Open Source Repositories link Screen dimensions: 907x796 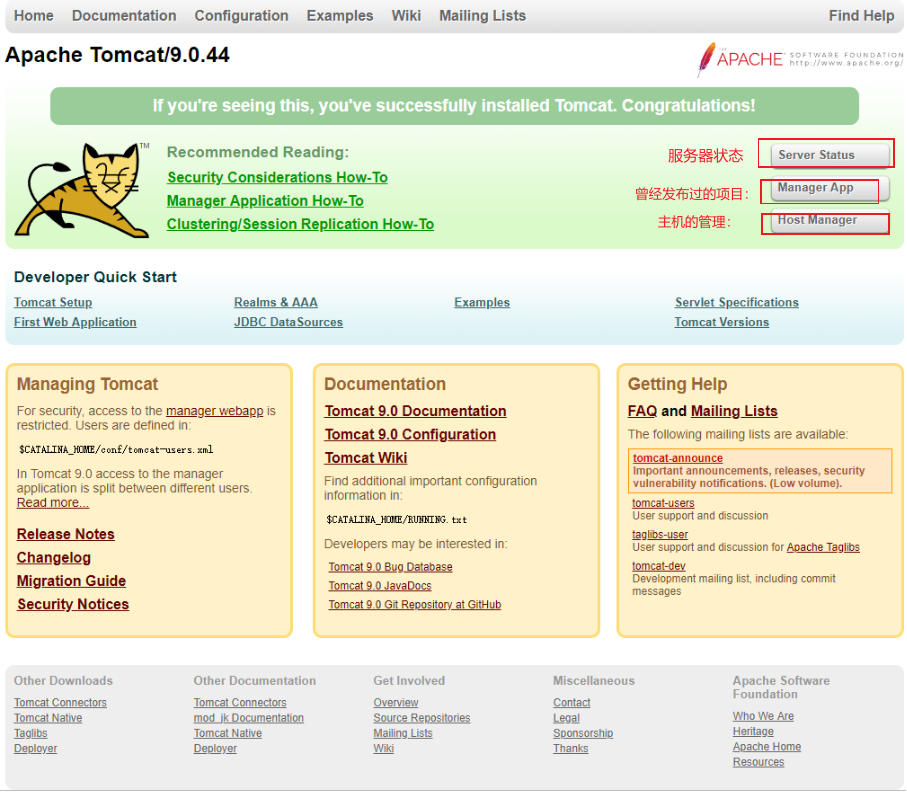422,718
